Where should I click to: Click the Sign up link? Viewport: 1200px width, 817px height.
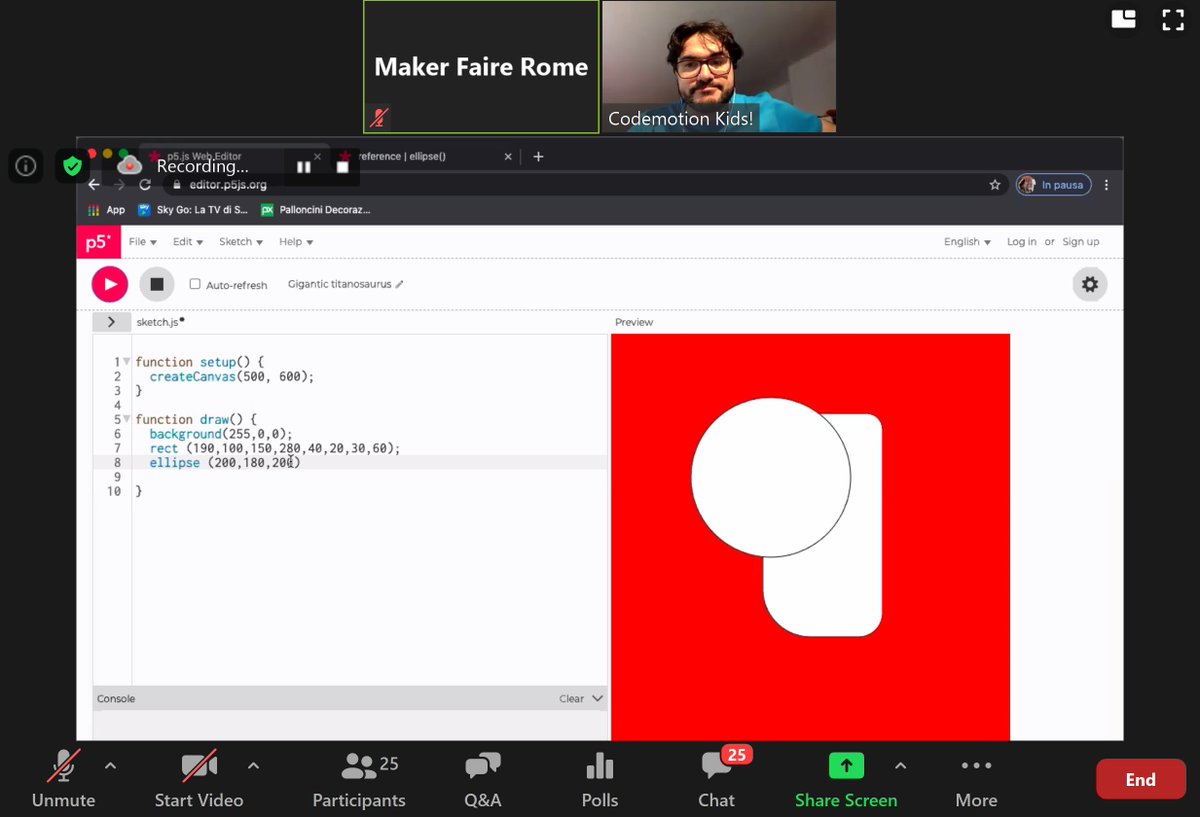coord(1081,242)
